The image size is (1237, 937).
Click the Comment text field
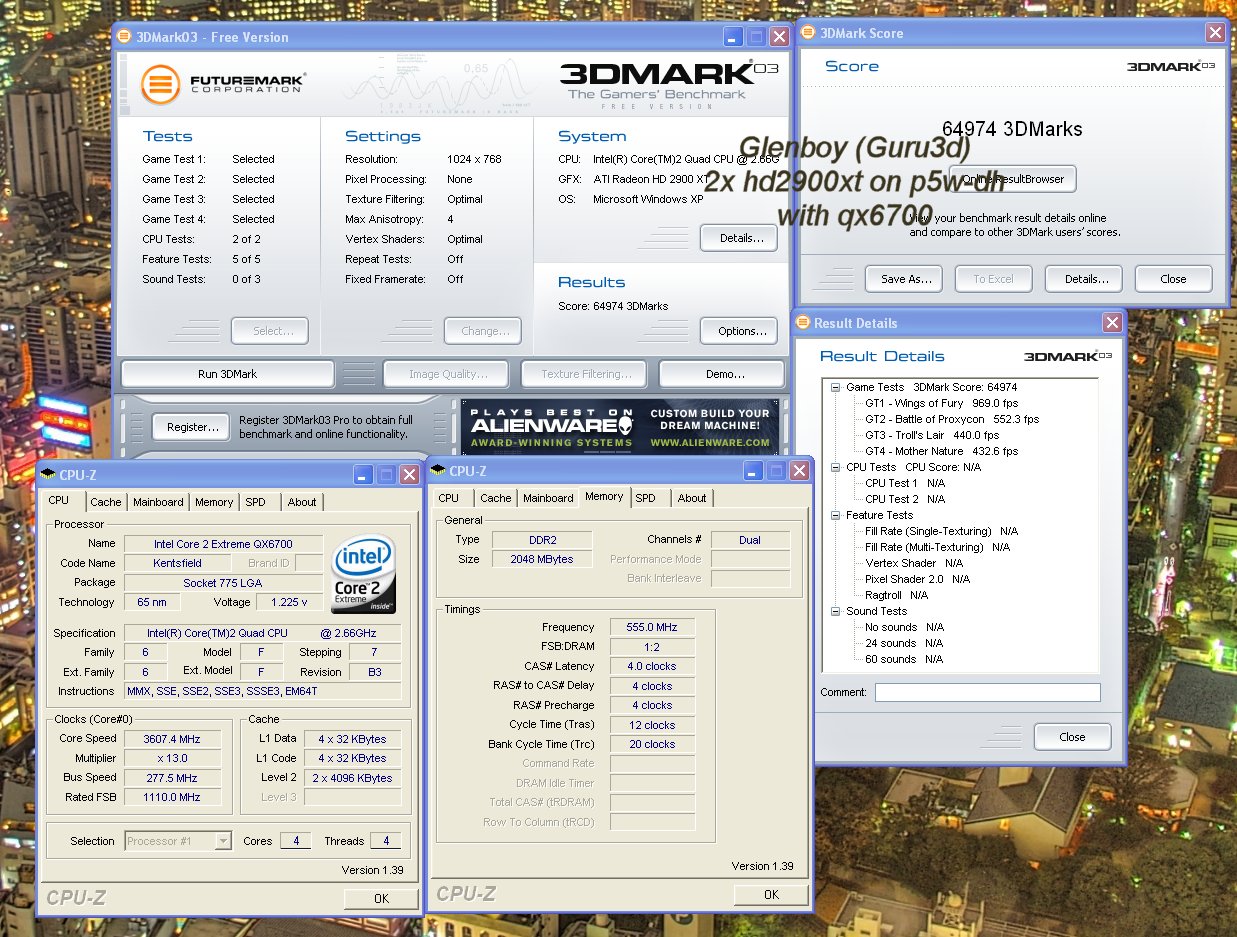point(987,692)
